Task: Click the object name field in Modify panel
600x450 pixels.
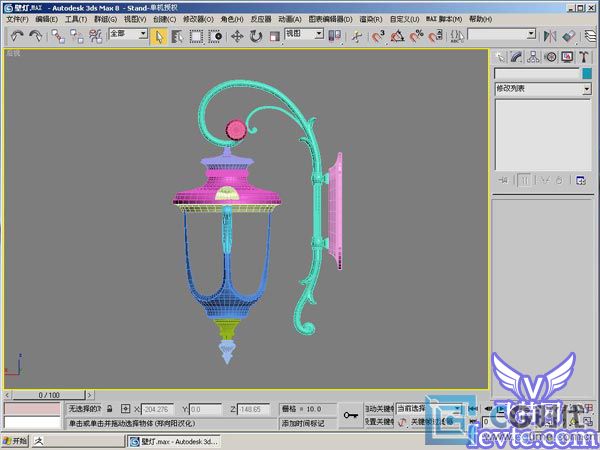Action: pos(537,73)
